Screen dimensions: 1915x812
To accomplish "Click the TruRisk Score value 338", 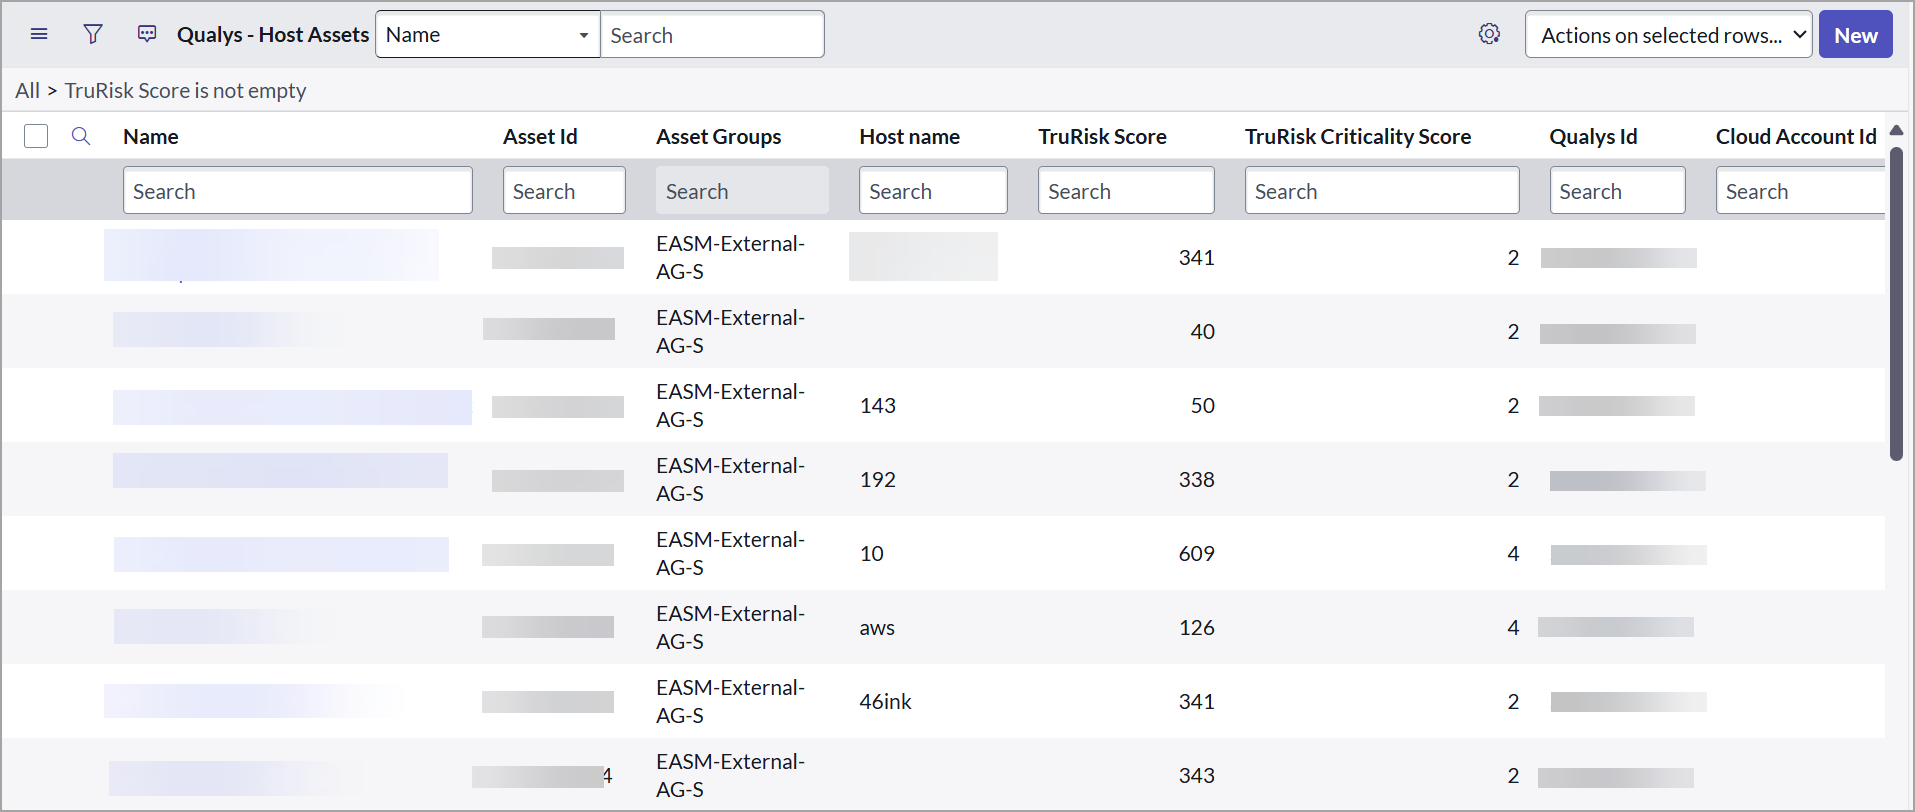I will click(1196, 480).
